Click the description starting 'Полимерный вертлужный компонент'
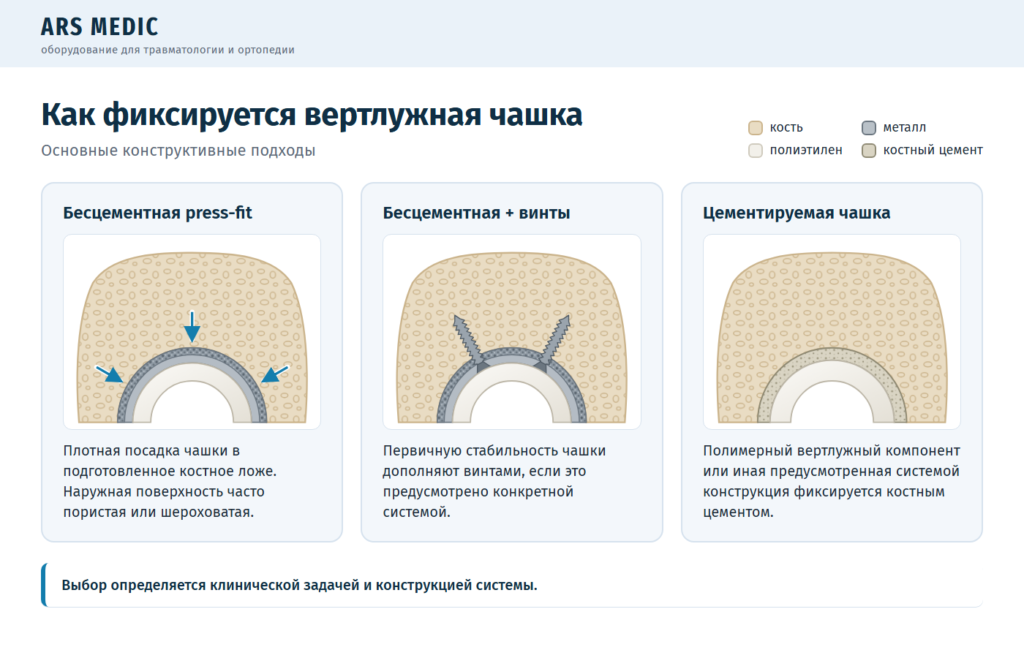Viewport: 1024px width, 658px height. pos(831,481)
